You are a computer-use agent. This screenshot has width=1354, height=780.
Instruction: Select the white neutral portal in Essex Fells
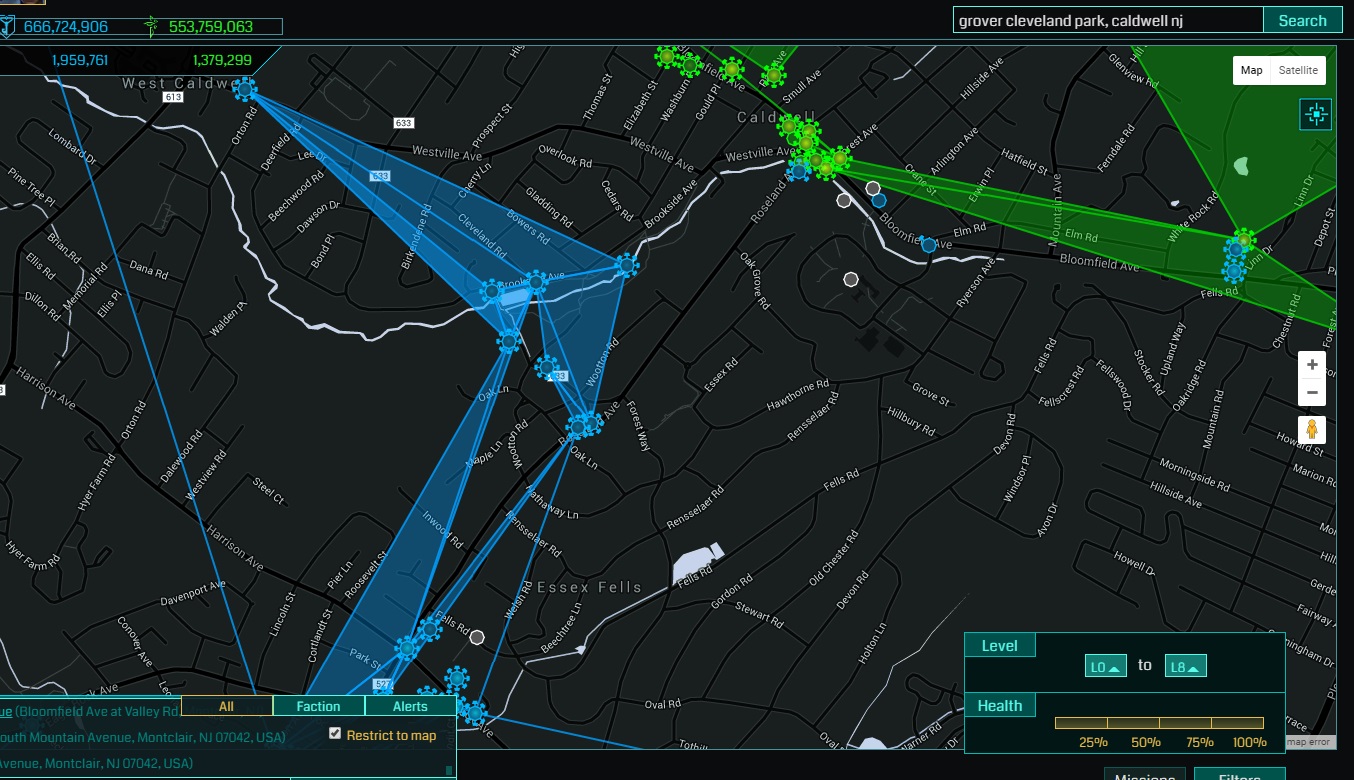pyautogui.click(x=477, y=637)
